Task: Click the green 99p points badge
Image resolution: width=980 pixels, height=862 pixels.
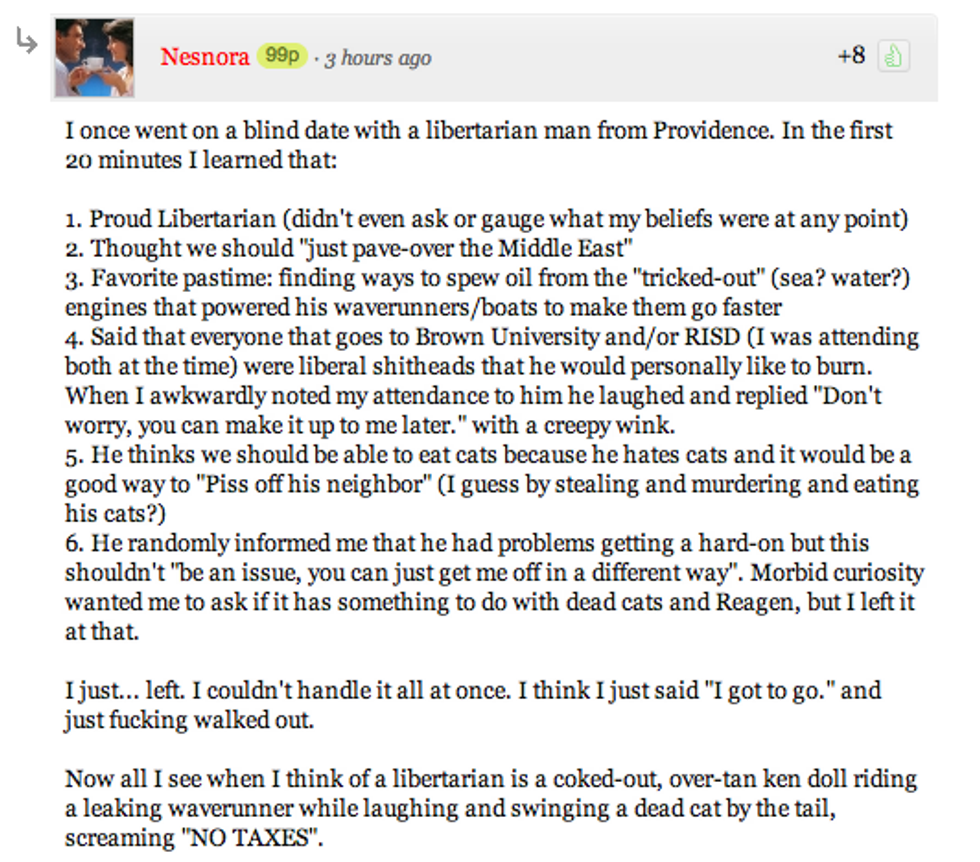Action: point(281,55)
